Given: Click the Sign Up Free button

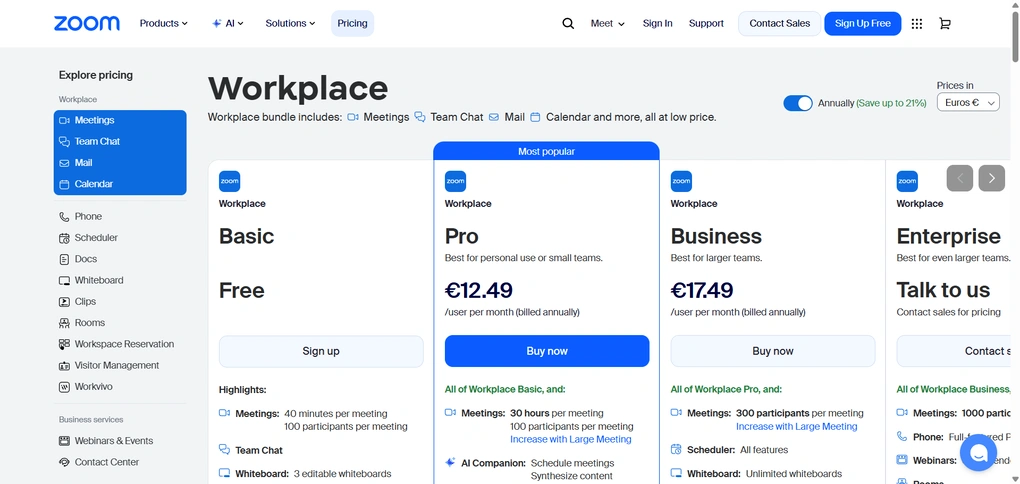Looking at the screenshot, I should tap(863, 23).
